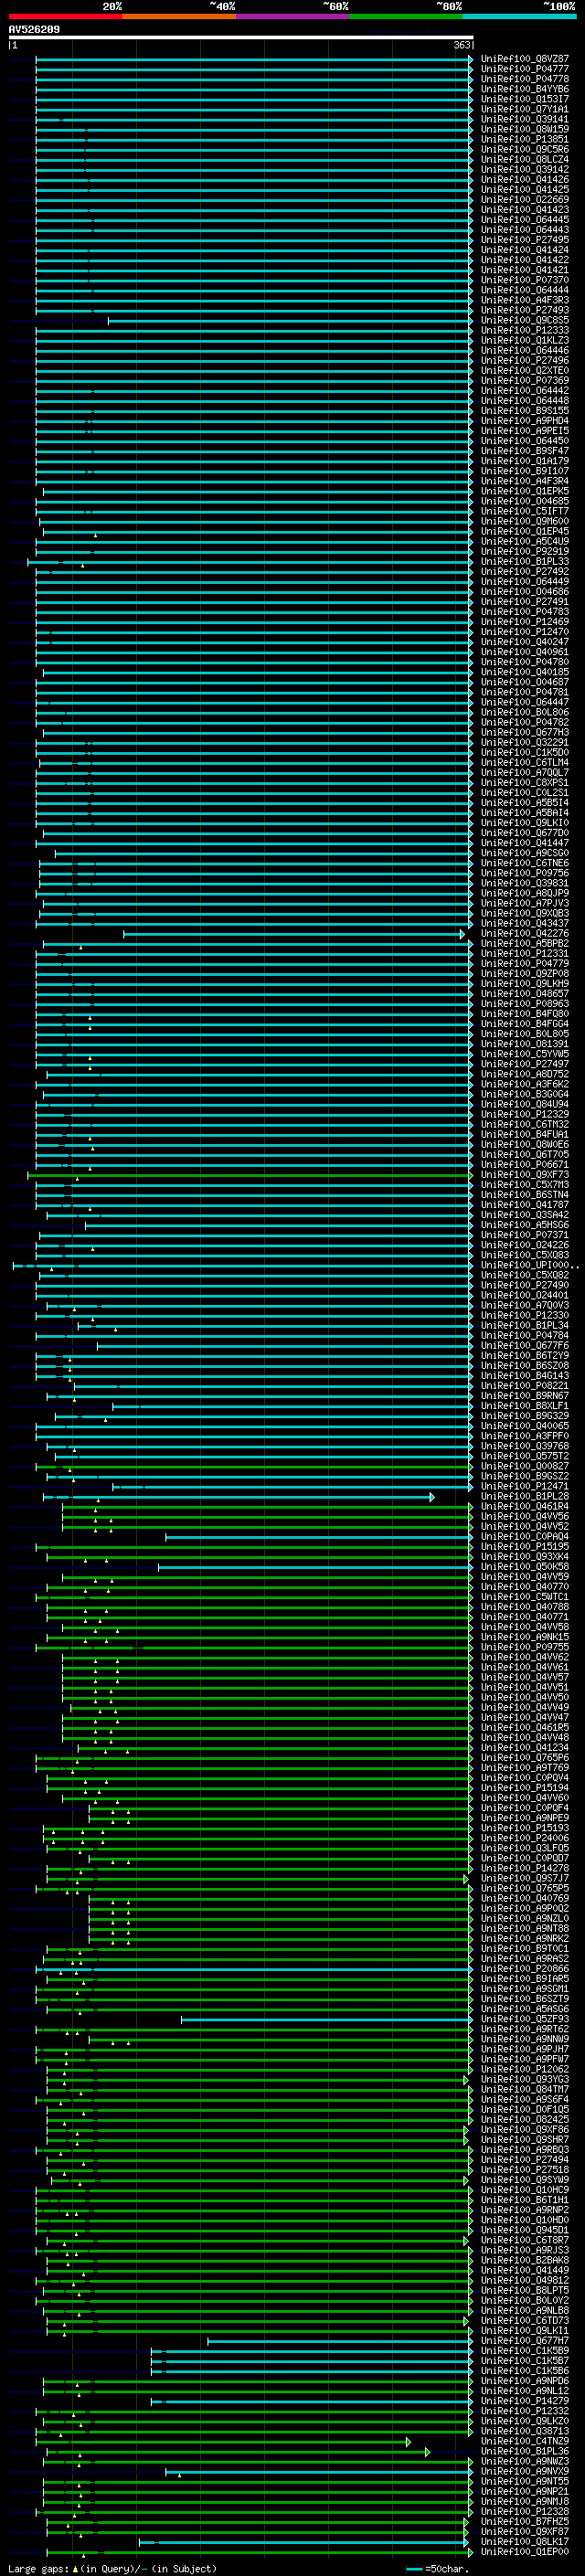
Task: Select label UniRef100_B1PL28
Action: tap(524, 1496)
